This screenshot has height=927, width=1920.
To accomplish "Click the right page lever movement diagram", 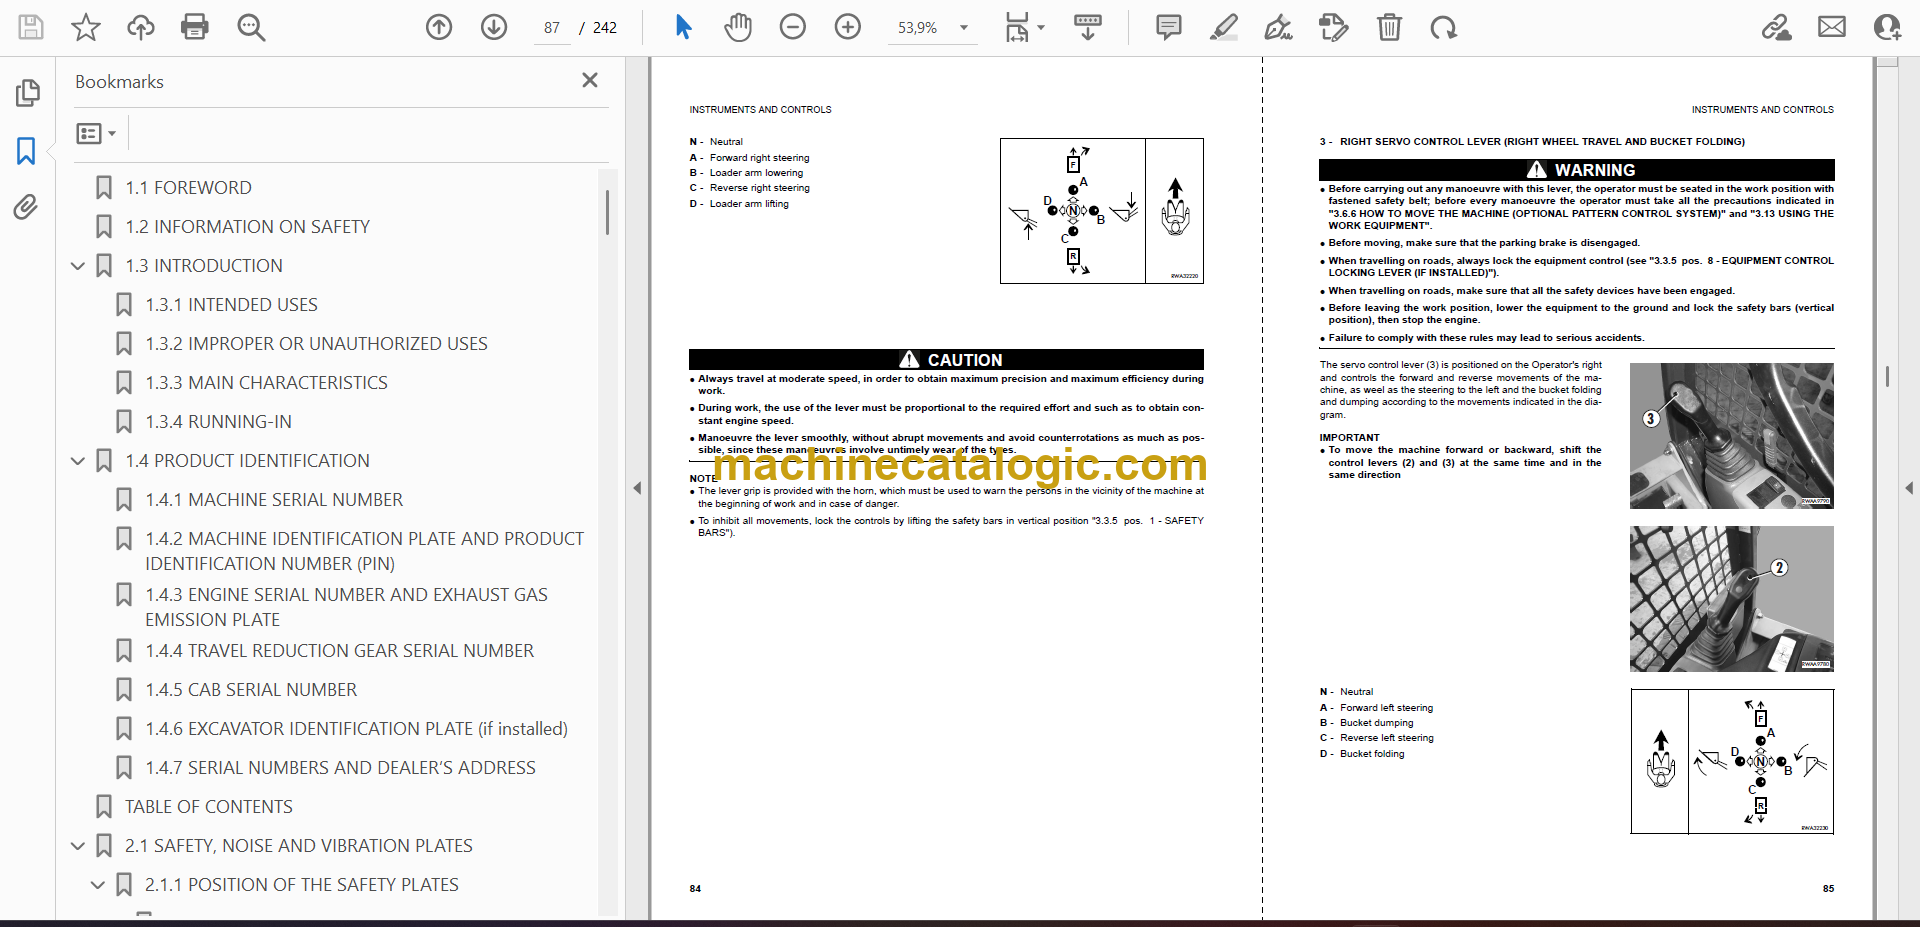I will (1732, 761).
